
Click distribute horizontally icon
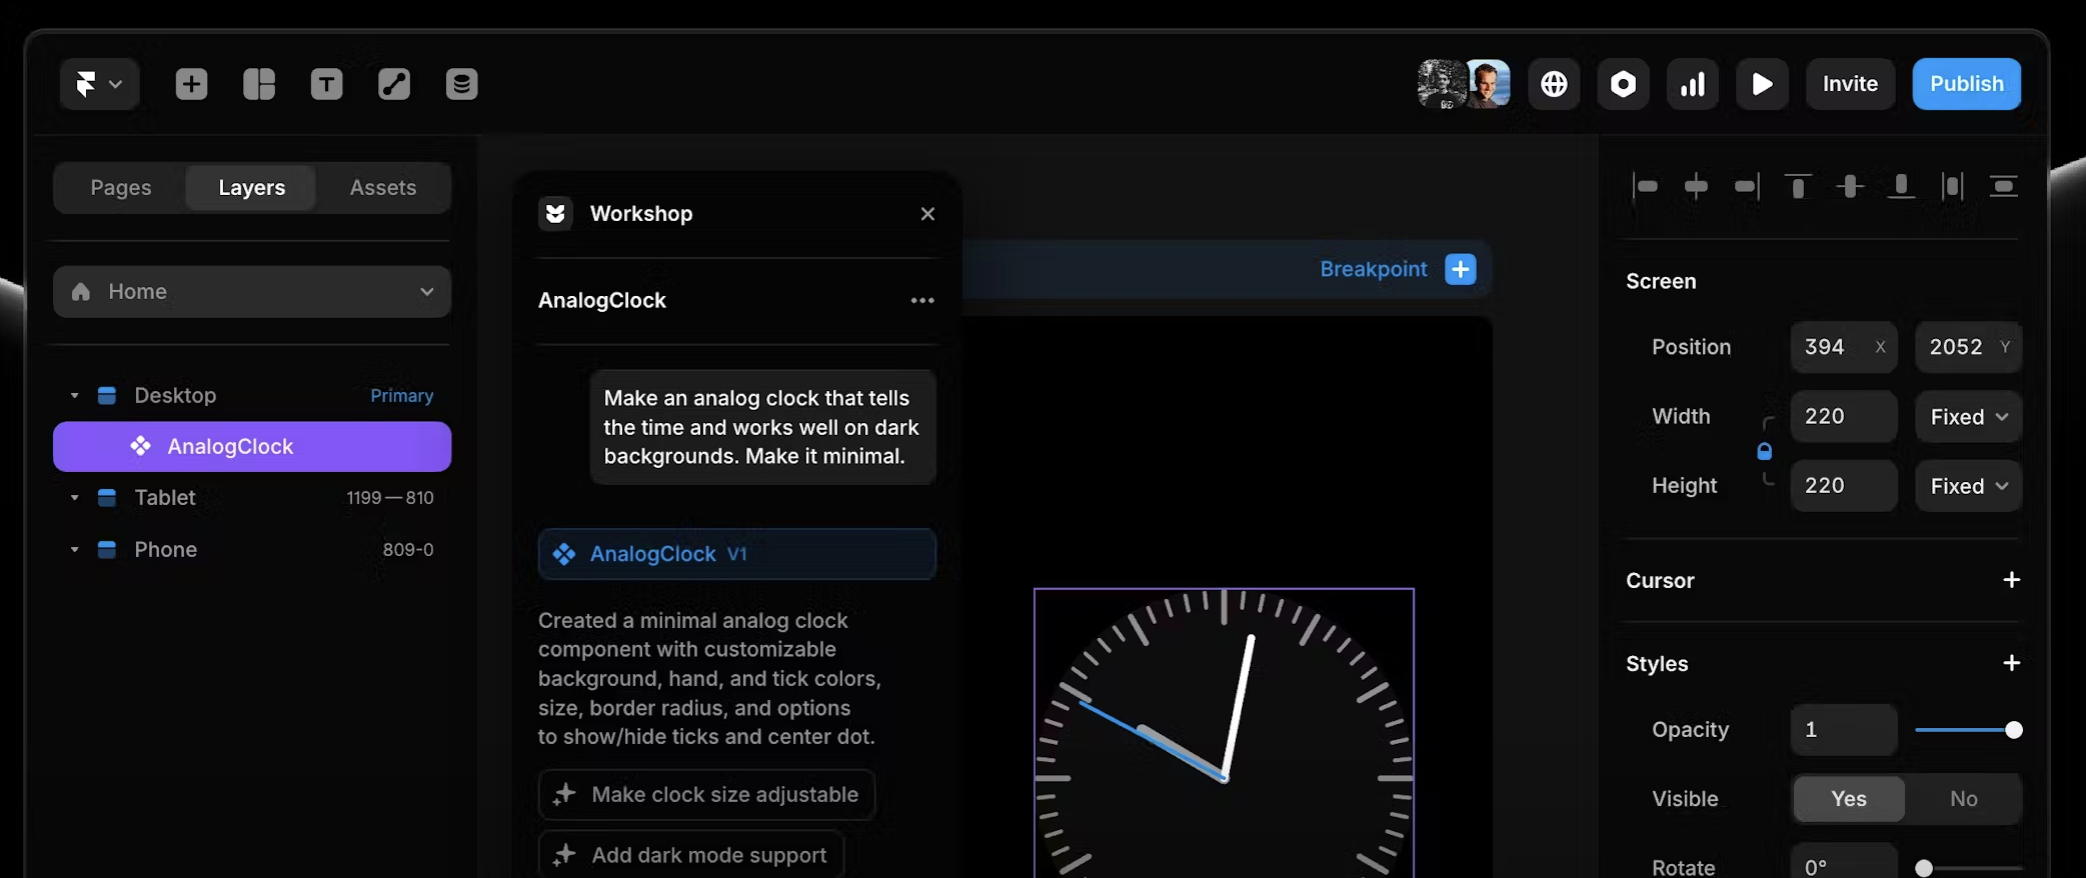point(1952,187)
